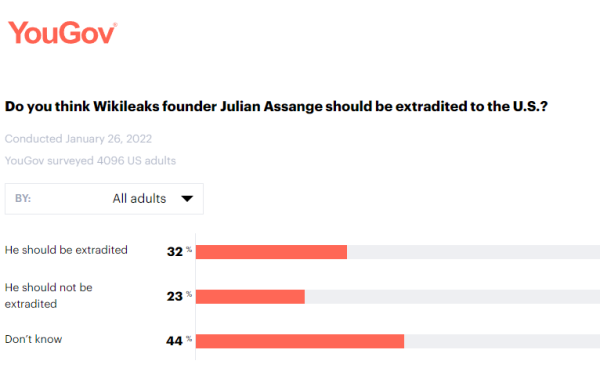Click the red bar for He should not be extradited
The image size is (600, 375).
(250, 297)
